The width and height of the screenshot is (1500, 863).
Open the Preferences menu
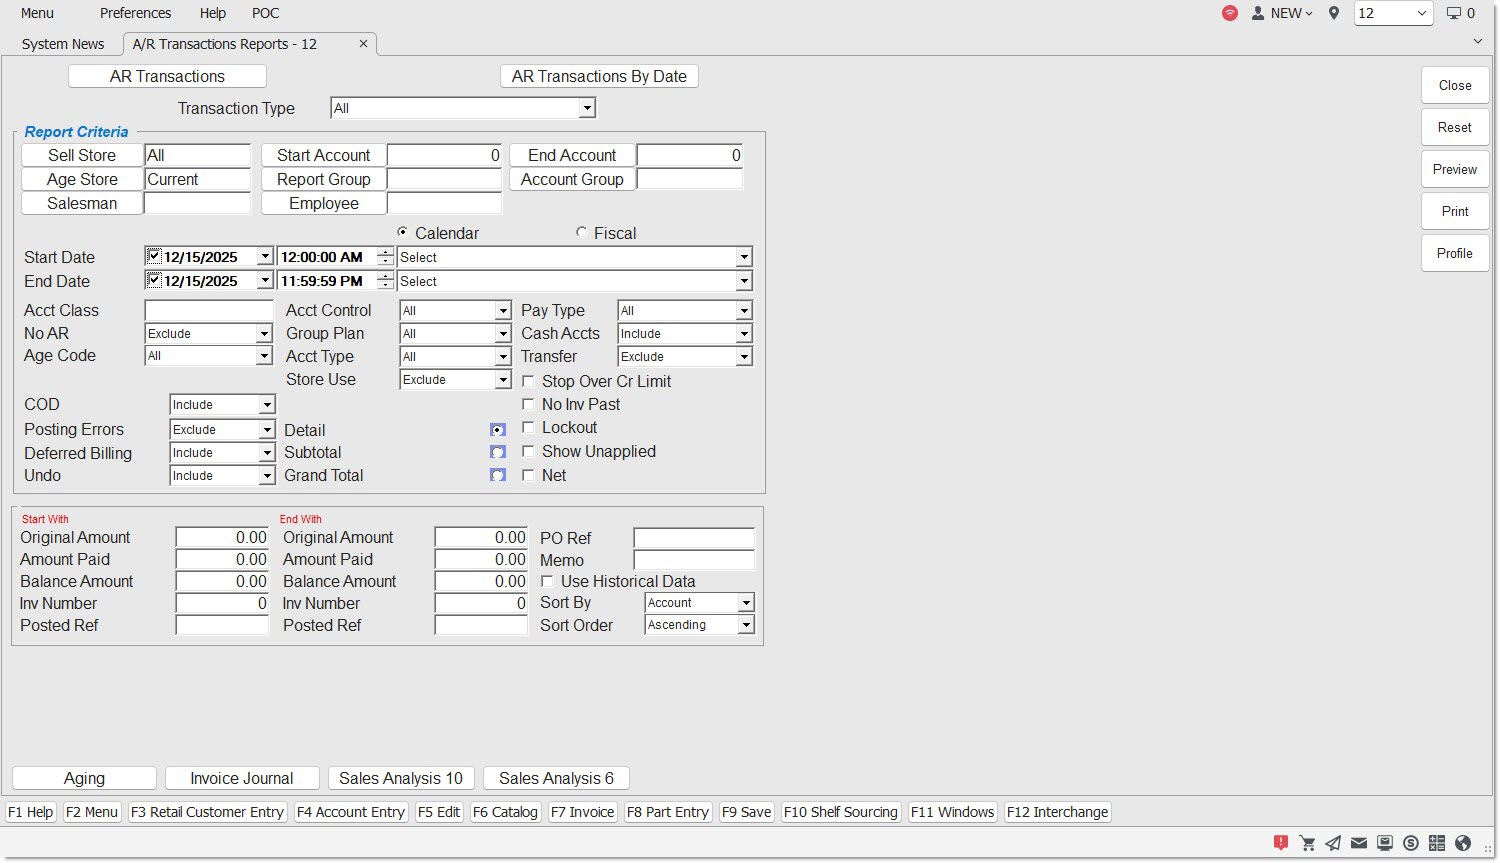tap(135, 13)
